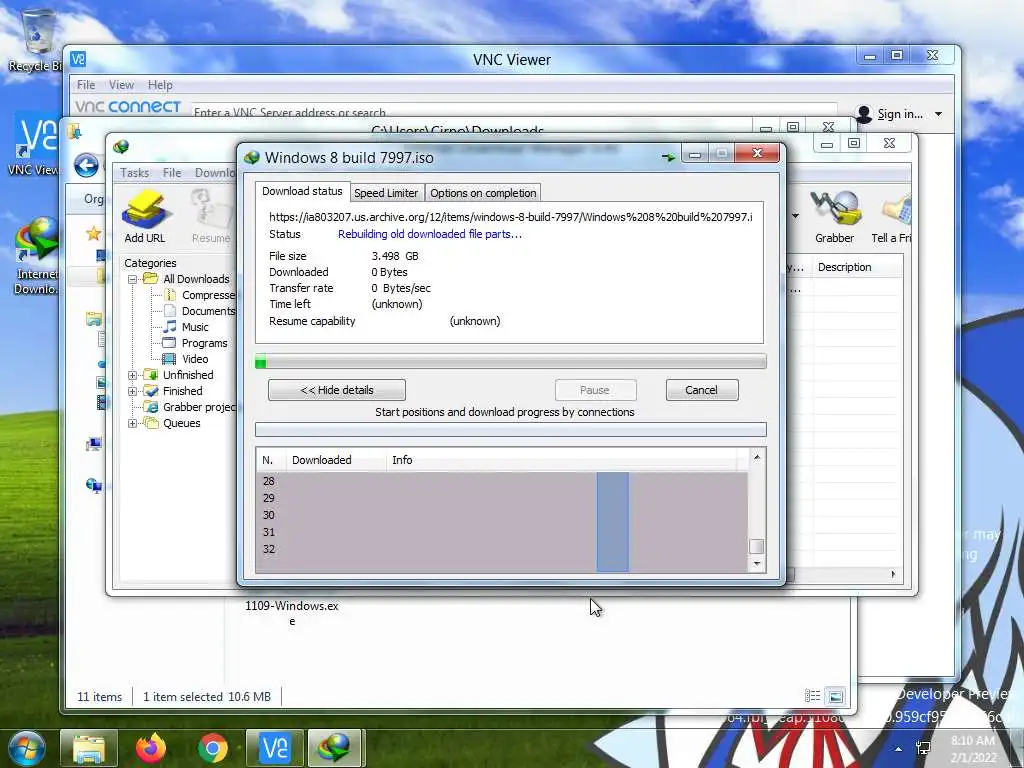Viewport: 1024px width, 768px height.
Task: Open the Speed Limiter tab
Action: pos(386,193)
